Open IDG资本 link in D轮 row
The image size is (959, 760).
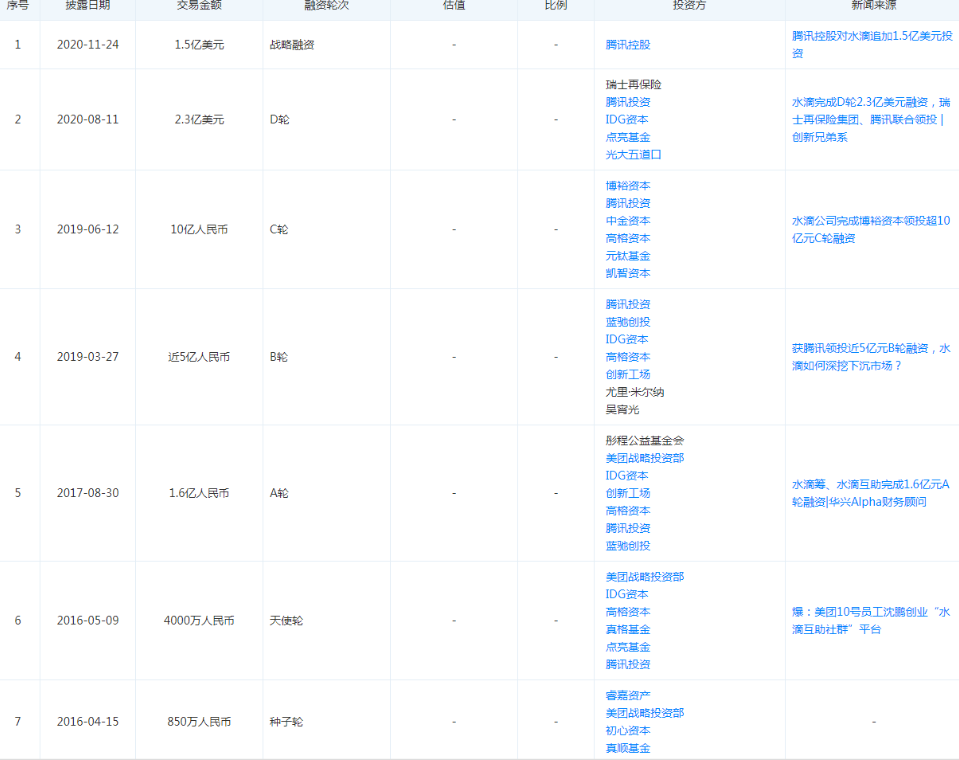click(x=626, y=119)
